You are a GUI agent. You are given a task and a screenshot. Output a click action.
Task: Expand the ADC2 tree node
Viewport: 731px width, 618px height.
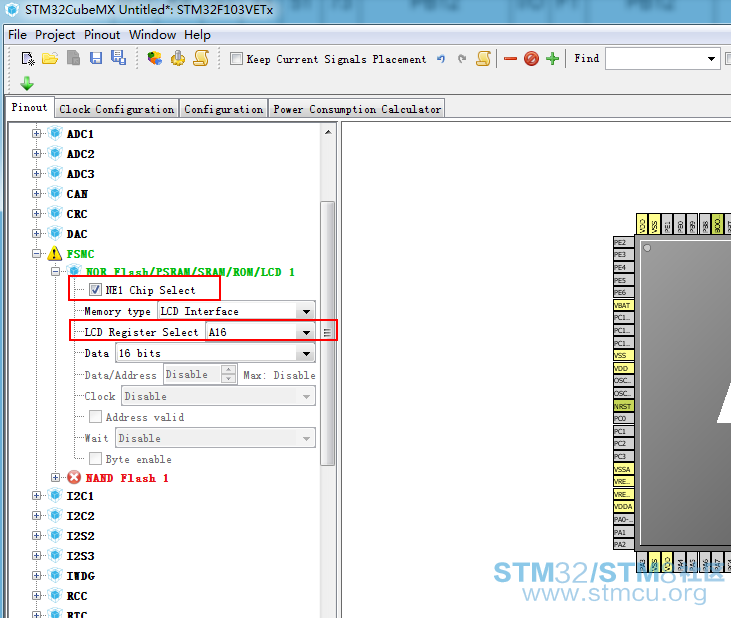click(x=36, y=153)
